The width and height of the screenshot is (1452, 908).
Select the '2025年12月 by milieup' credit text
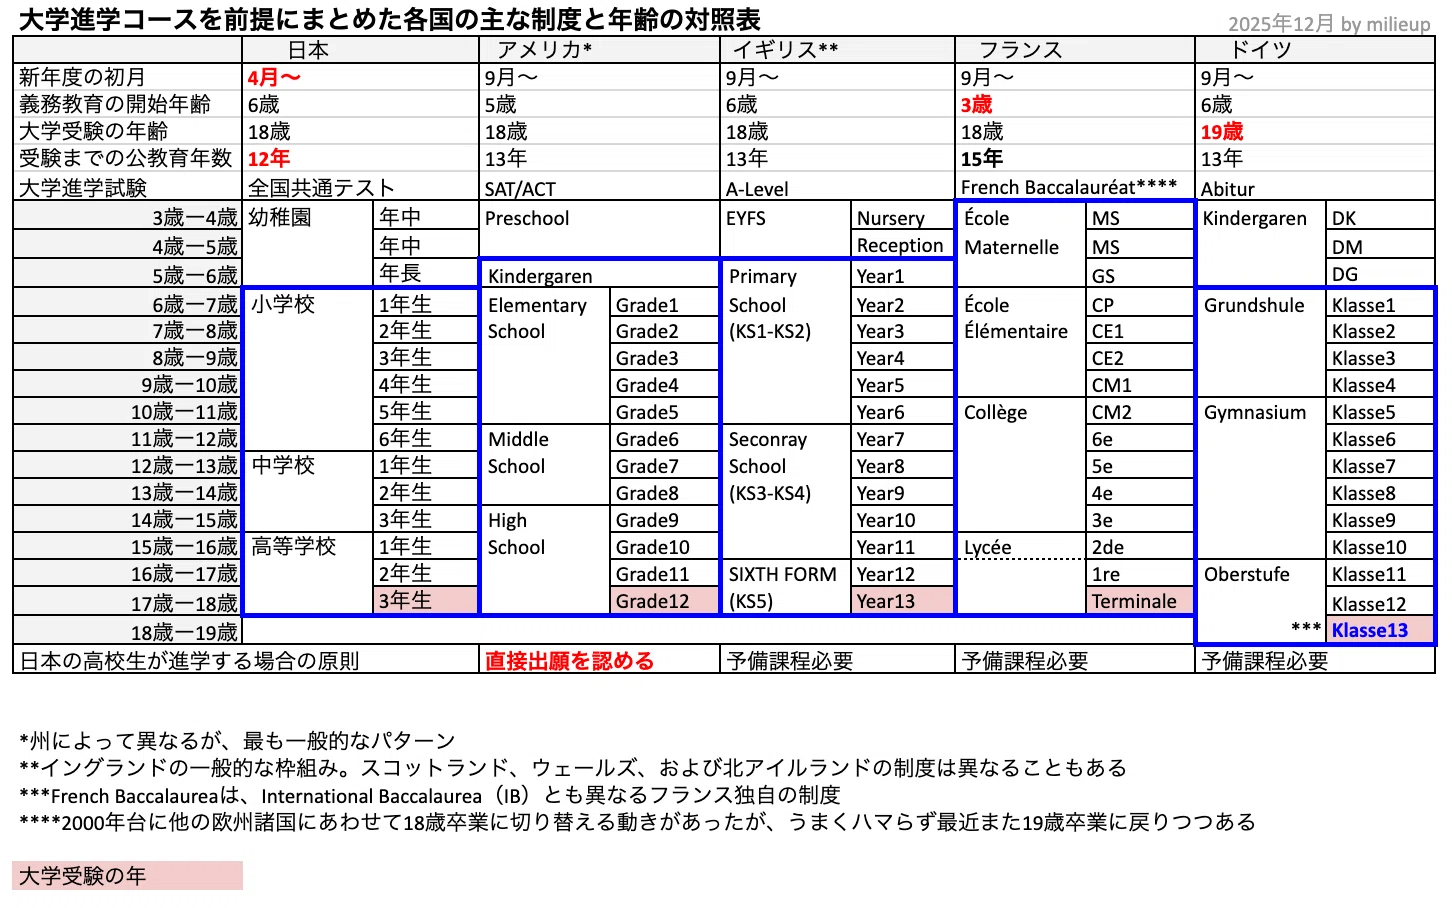[x=1329, y=24]
